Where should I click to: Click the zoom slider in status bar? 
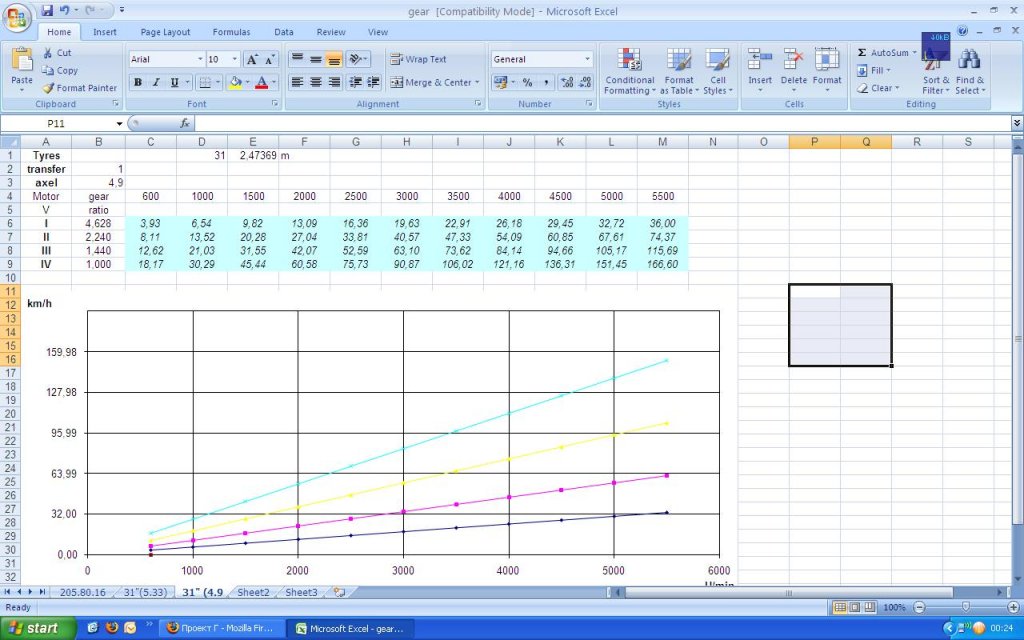click(x=964, y=607)
